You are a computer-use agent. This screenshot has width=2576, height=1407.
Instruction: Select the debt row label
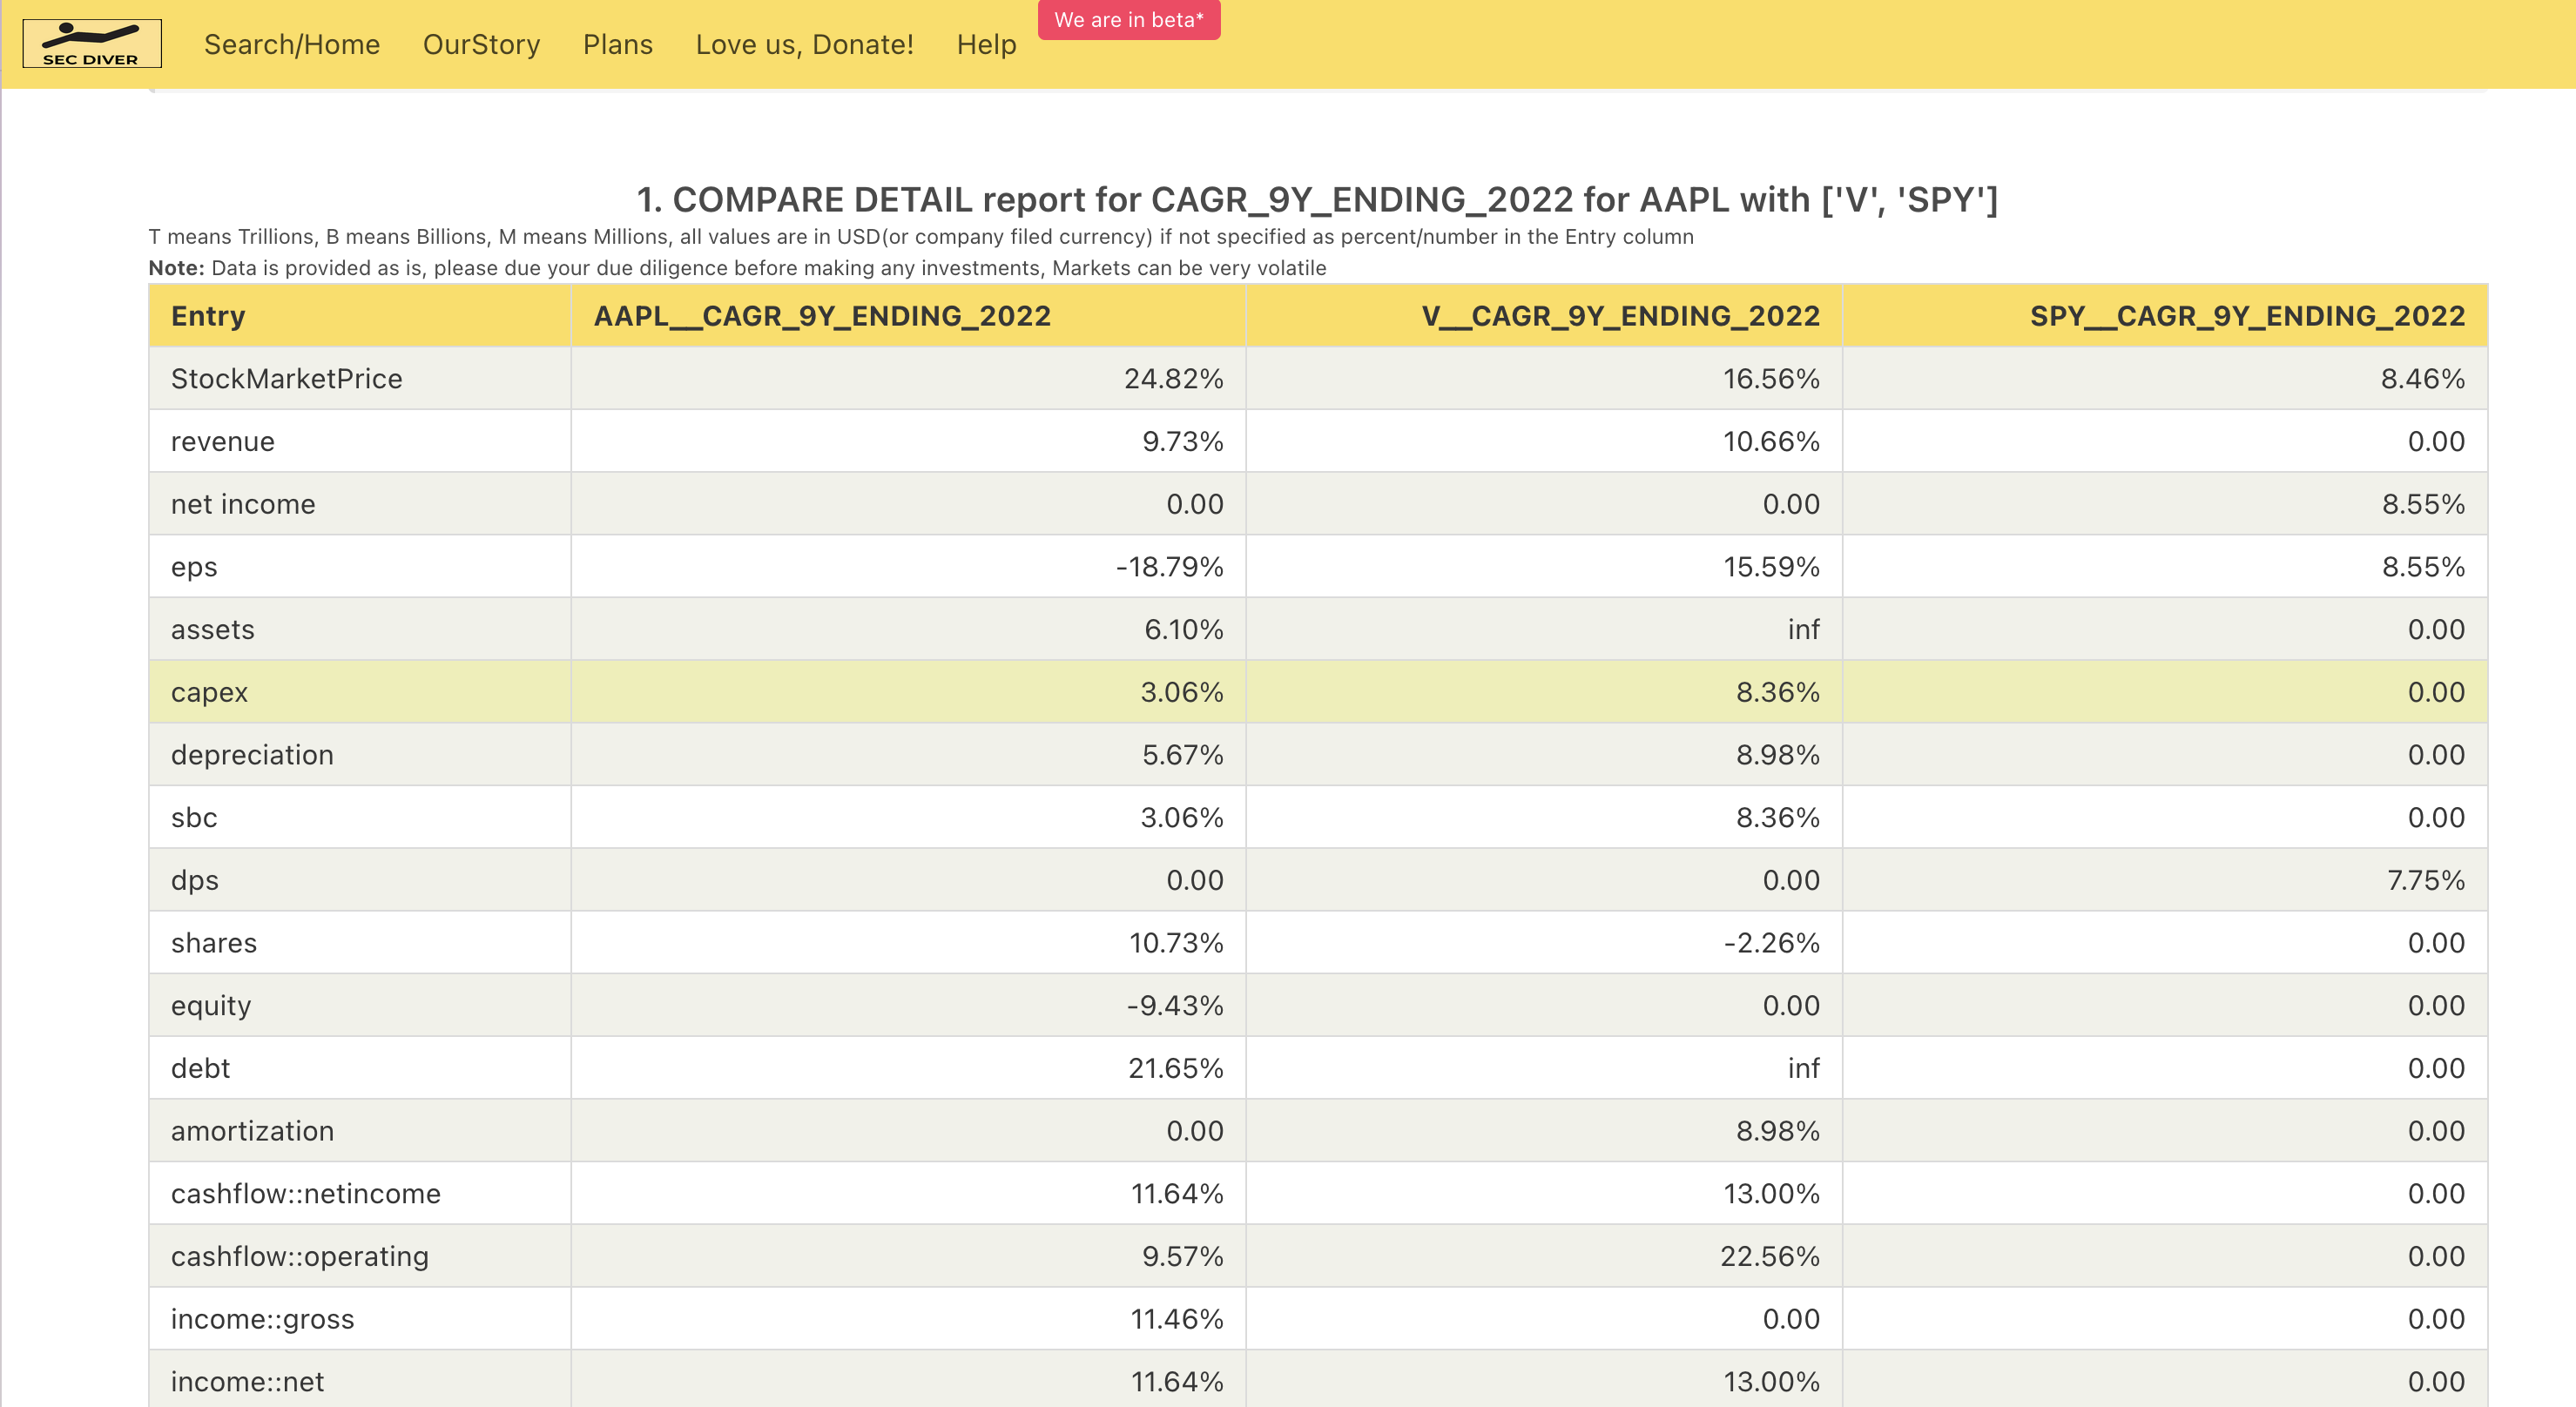[201, 1068]
